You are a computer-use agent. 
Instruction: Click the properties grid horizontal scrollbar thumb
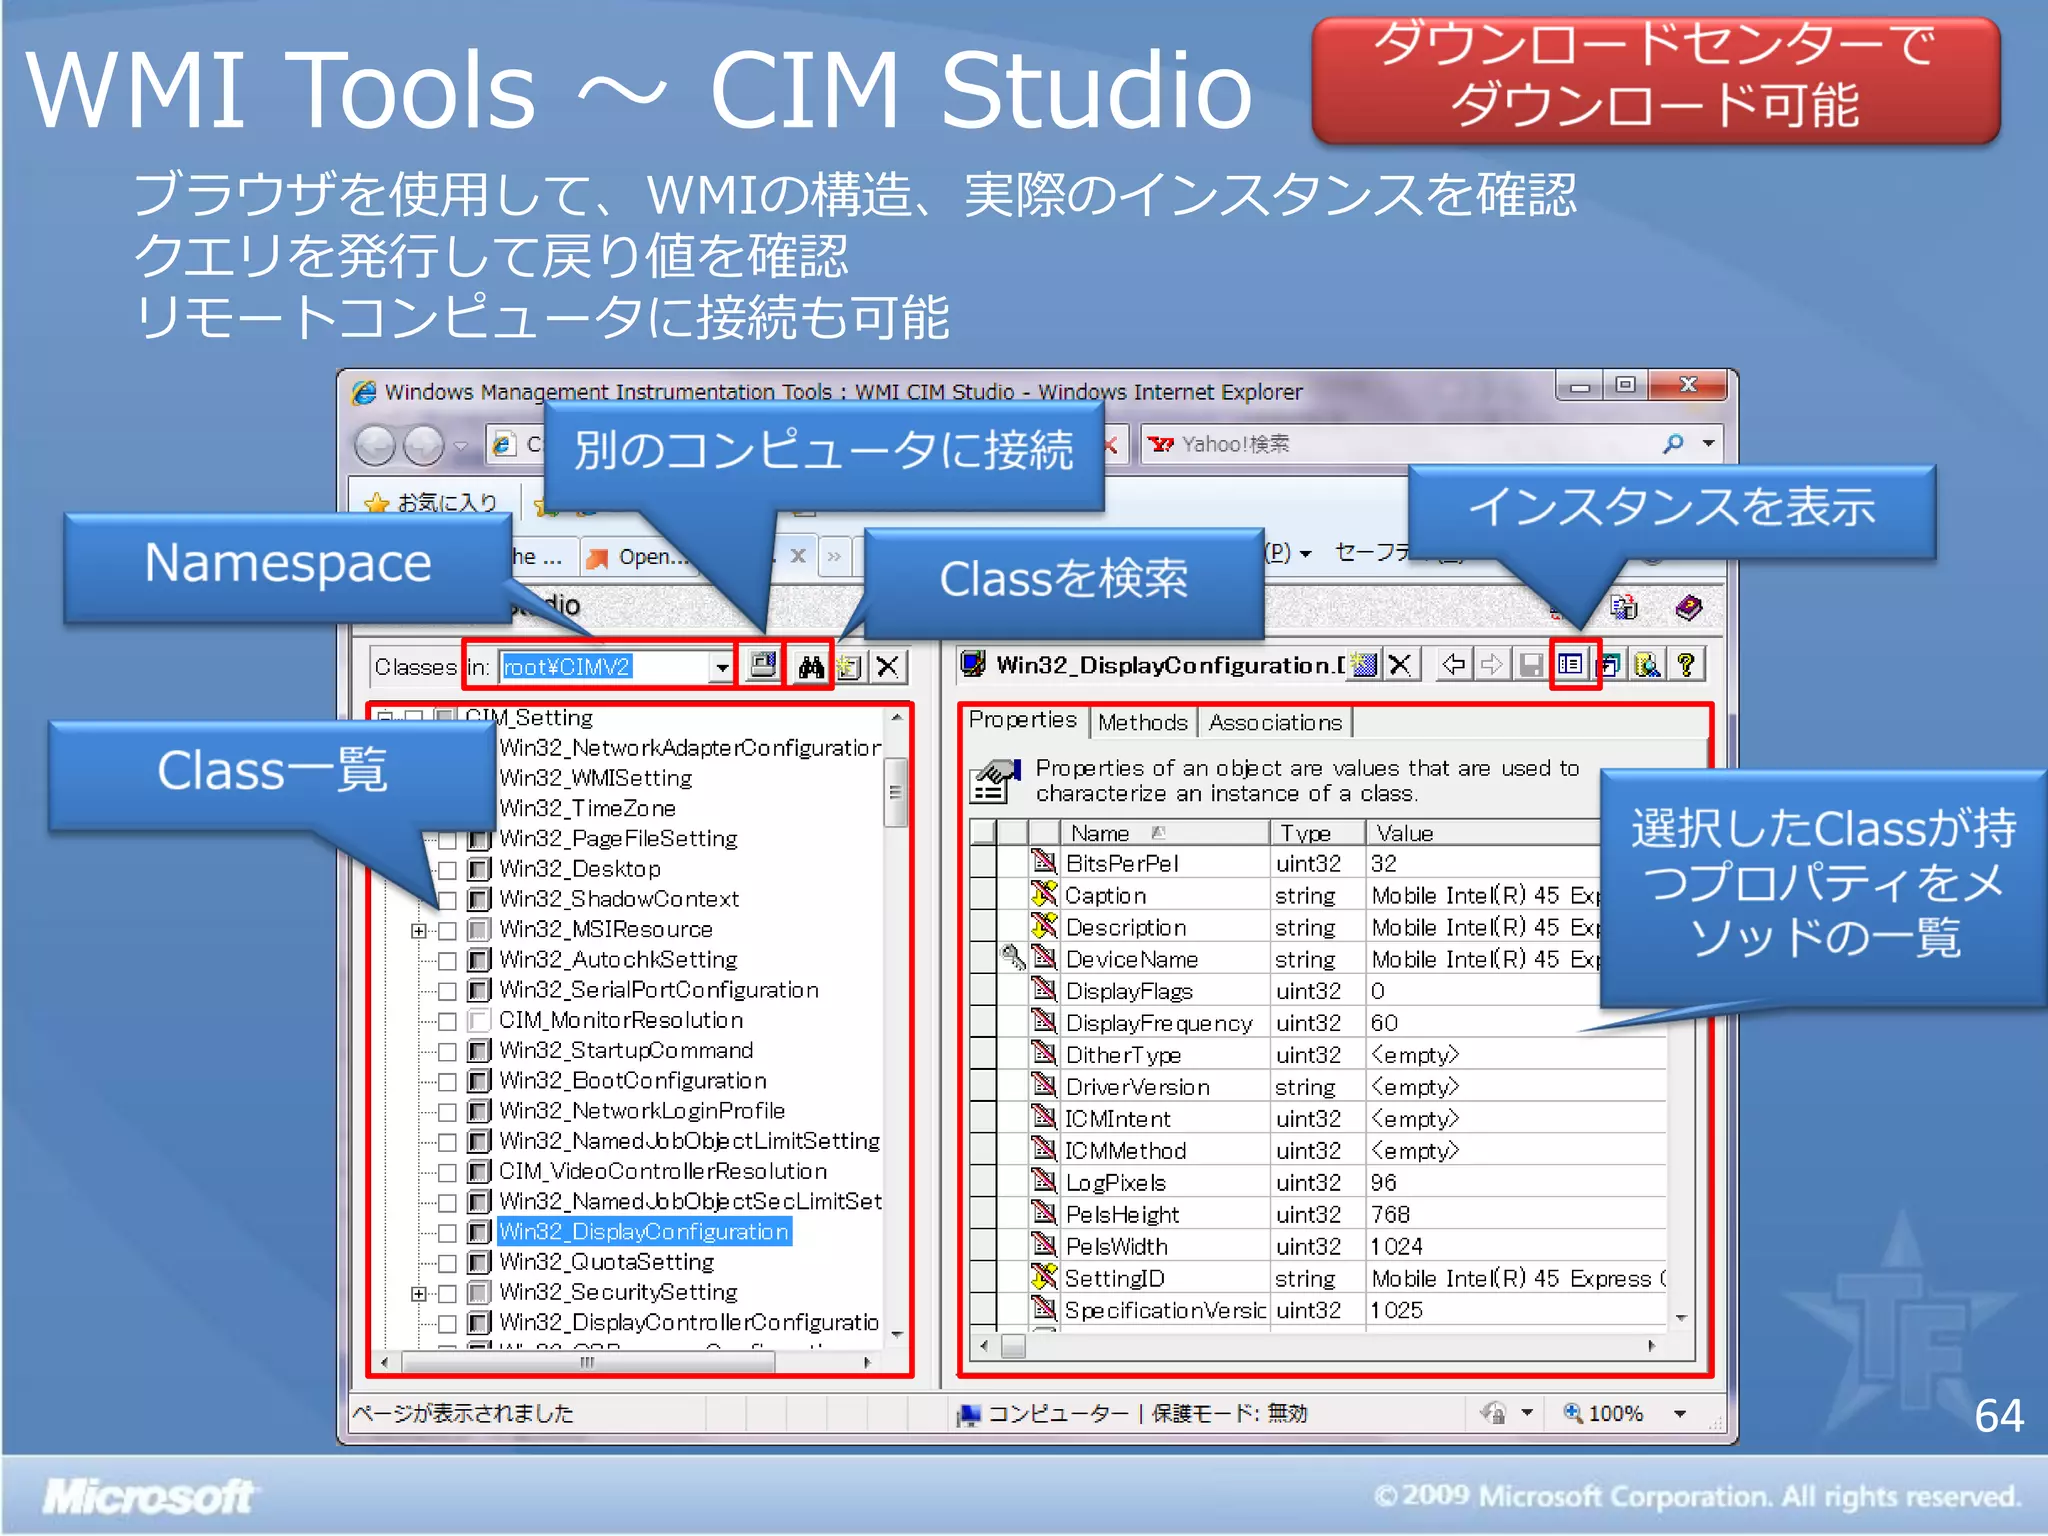1013,1346
